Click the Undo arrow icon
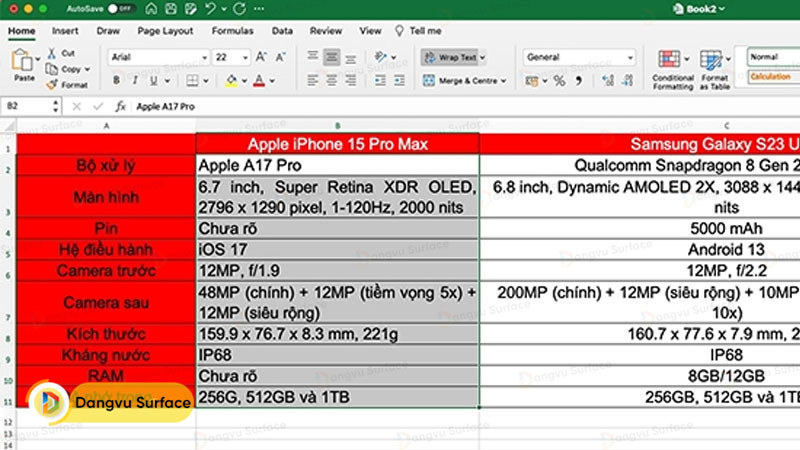 (x=211, y=9)
